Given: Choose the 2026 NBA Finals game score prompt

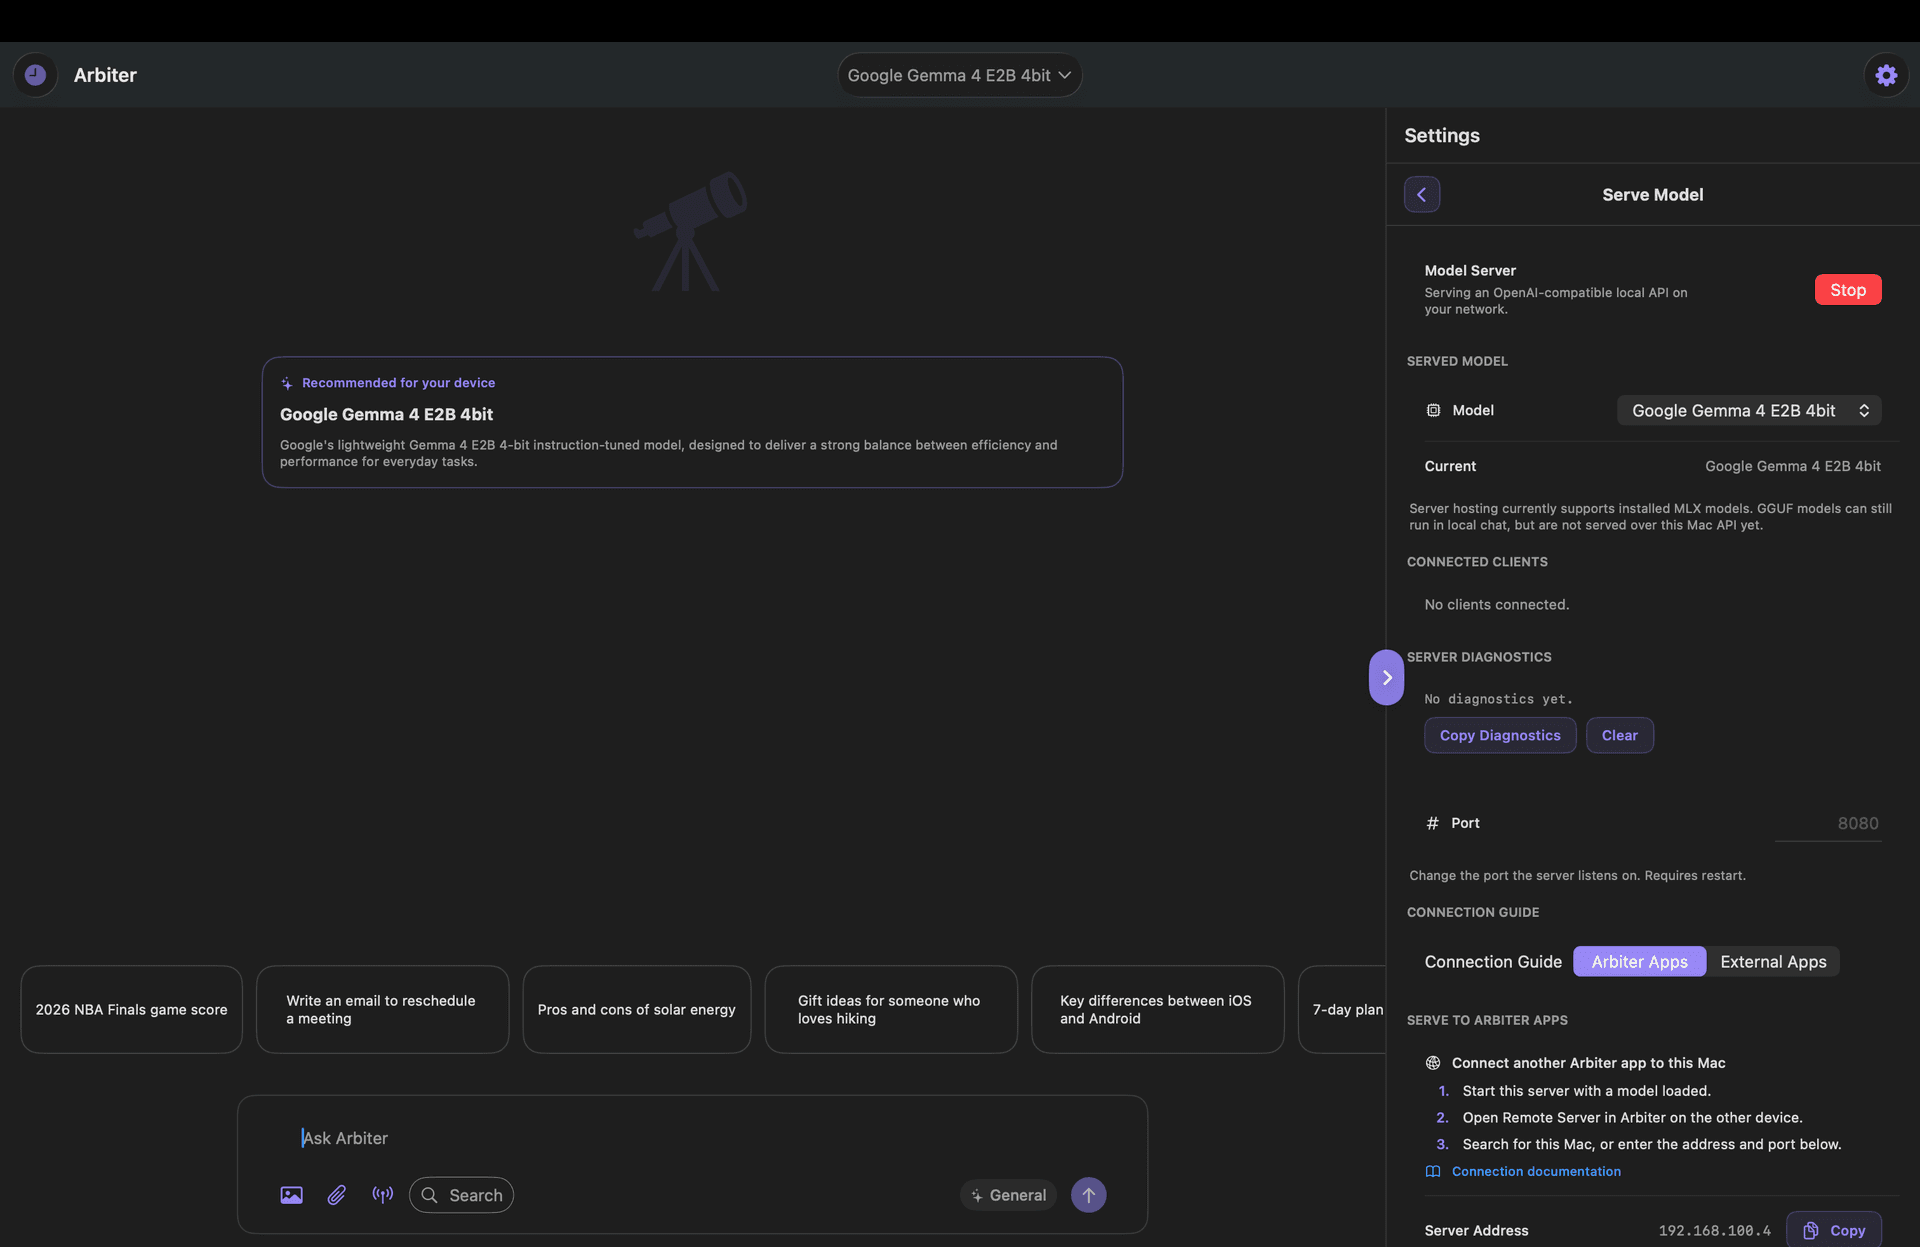Looking at the screenshot, I should click(131, 1009).
